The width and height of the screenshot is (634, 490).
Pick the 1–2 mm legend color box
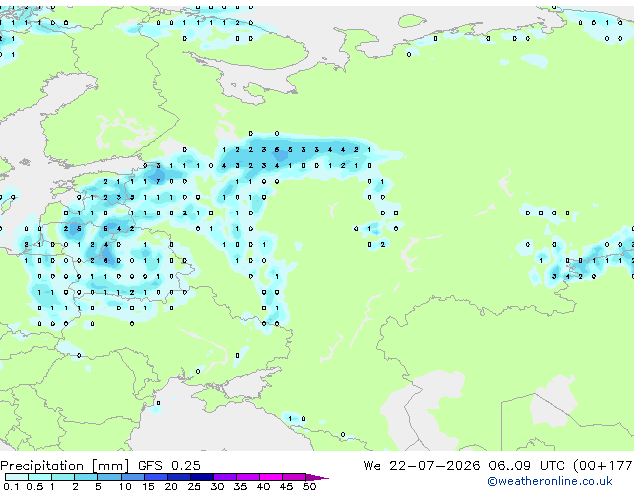[63, 477]
